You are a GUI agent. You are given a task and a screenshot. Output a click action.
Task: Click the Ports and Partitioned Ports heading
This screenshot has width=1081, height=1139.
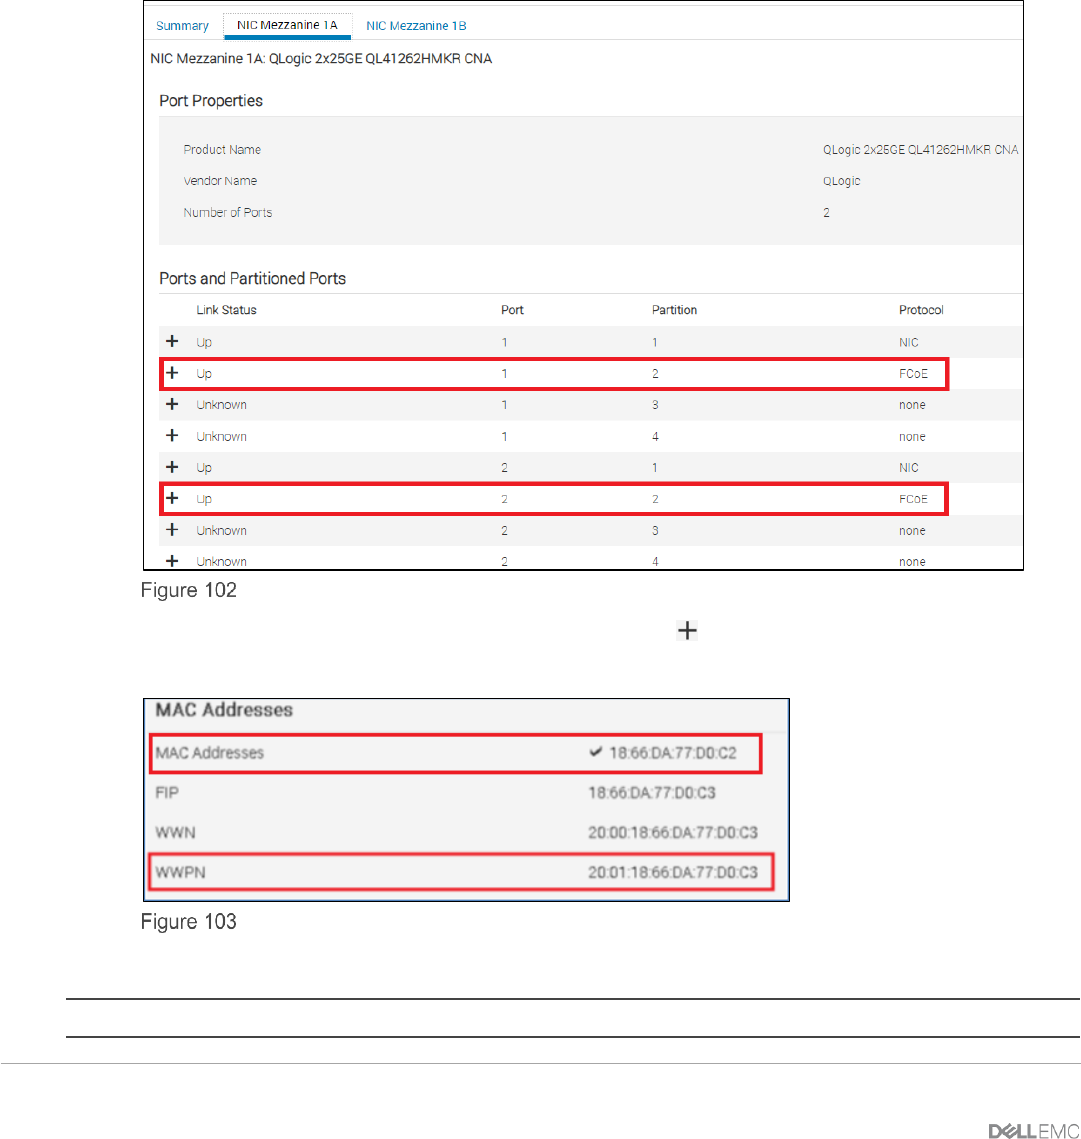252,279
